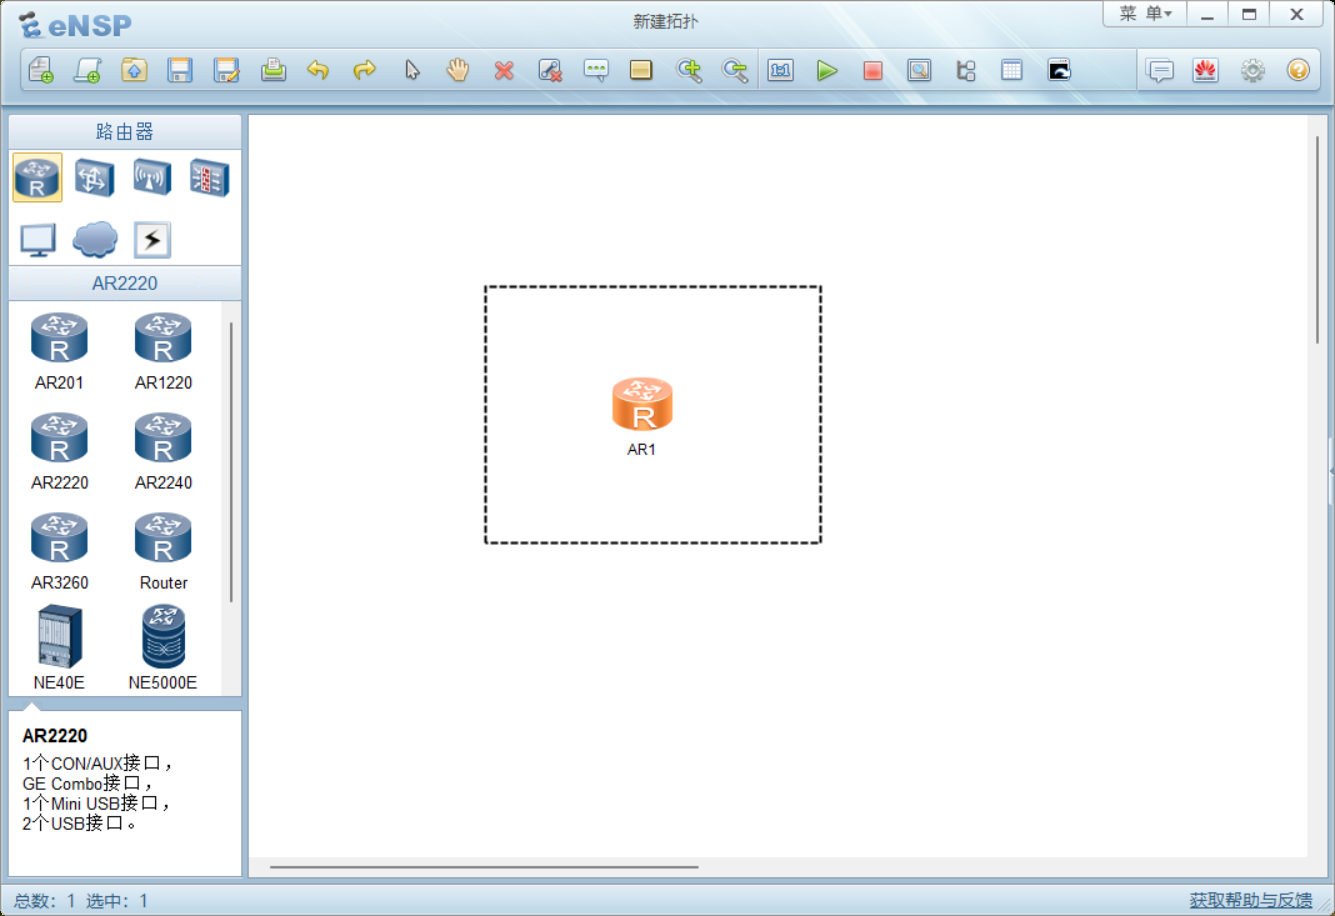Click the 选中: 1 status bar entry
1335x916 pixels.
(117, 901)
